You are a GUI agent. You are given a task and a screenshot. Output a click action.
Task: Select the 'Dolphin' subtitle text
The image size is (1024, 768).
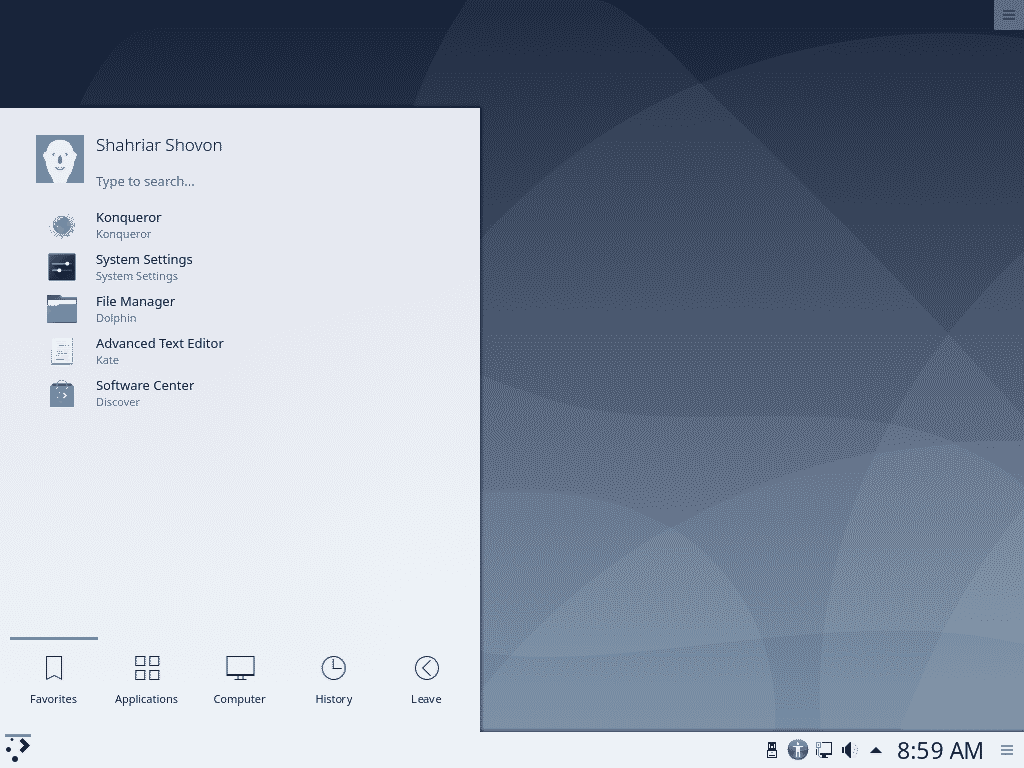pos(116,318)
